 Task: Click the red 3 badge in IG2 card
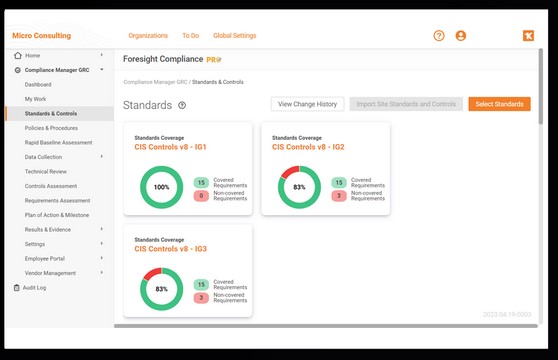[339, 196]
